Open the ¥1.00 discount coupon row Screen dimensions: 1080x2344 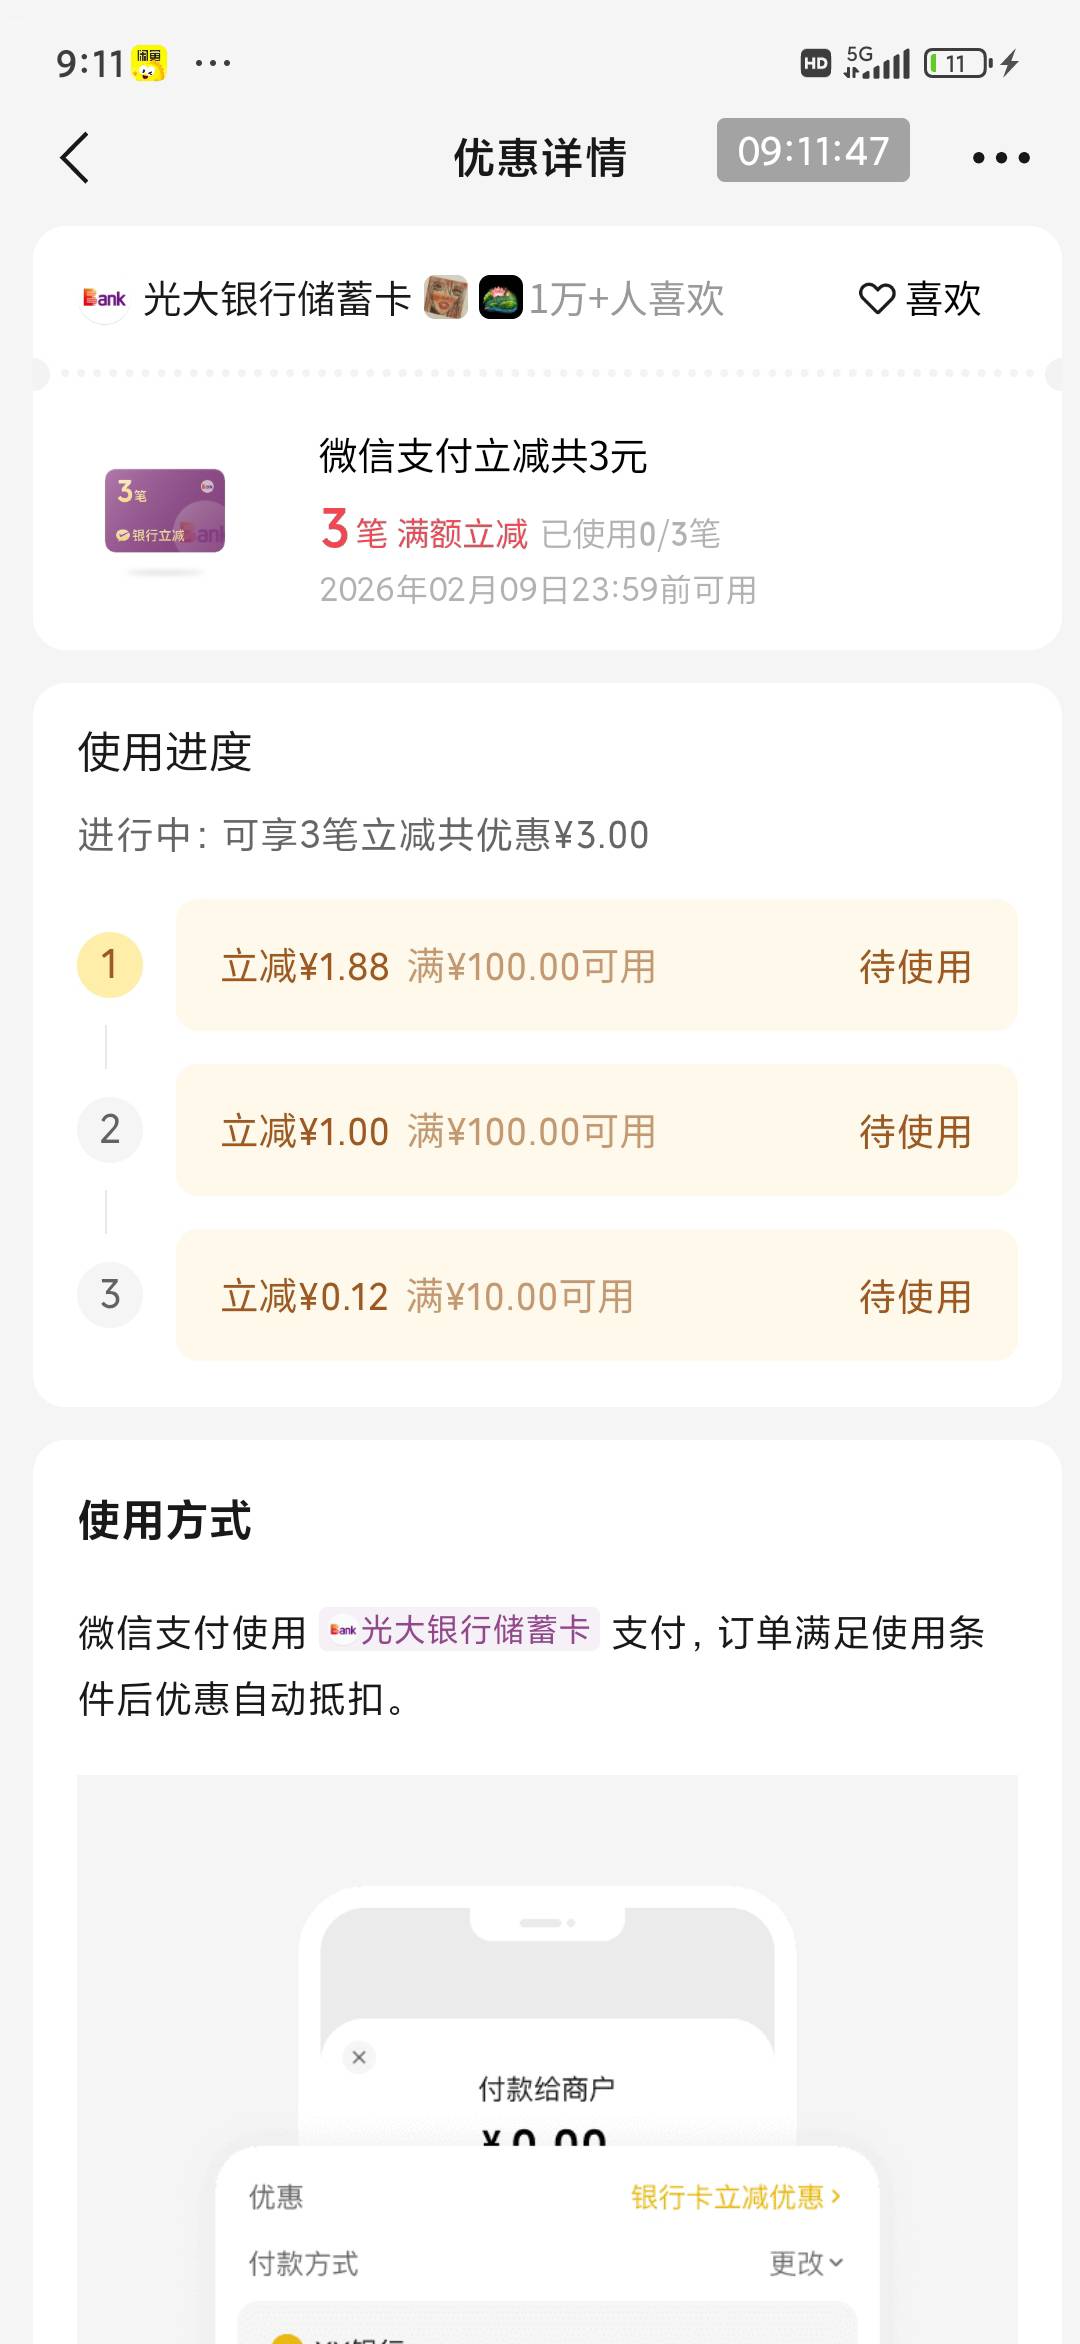tap(596, 1131)
